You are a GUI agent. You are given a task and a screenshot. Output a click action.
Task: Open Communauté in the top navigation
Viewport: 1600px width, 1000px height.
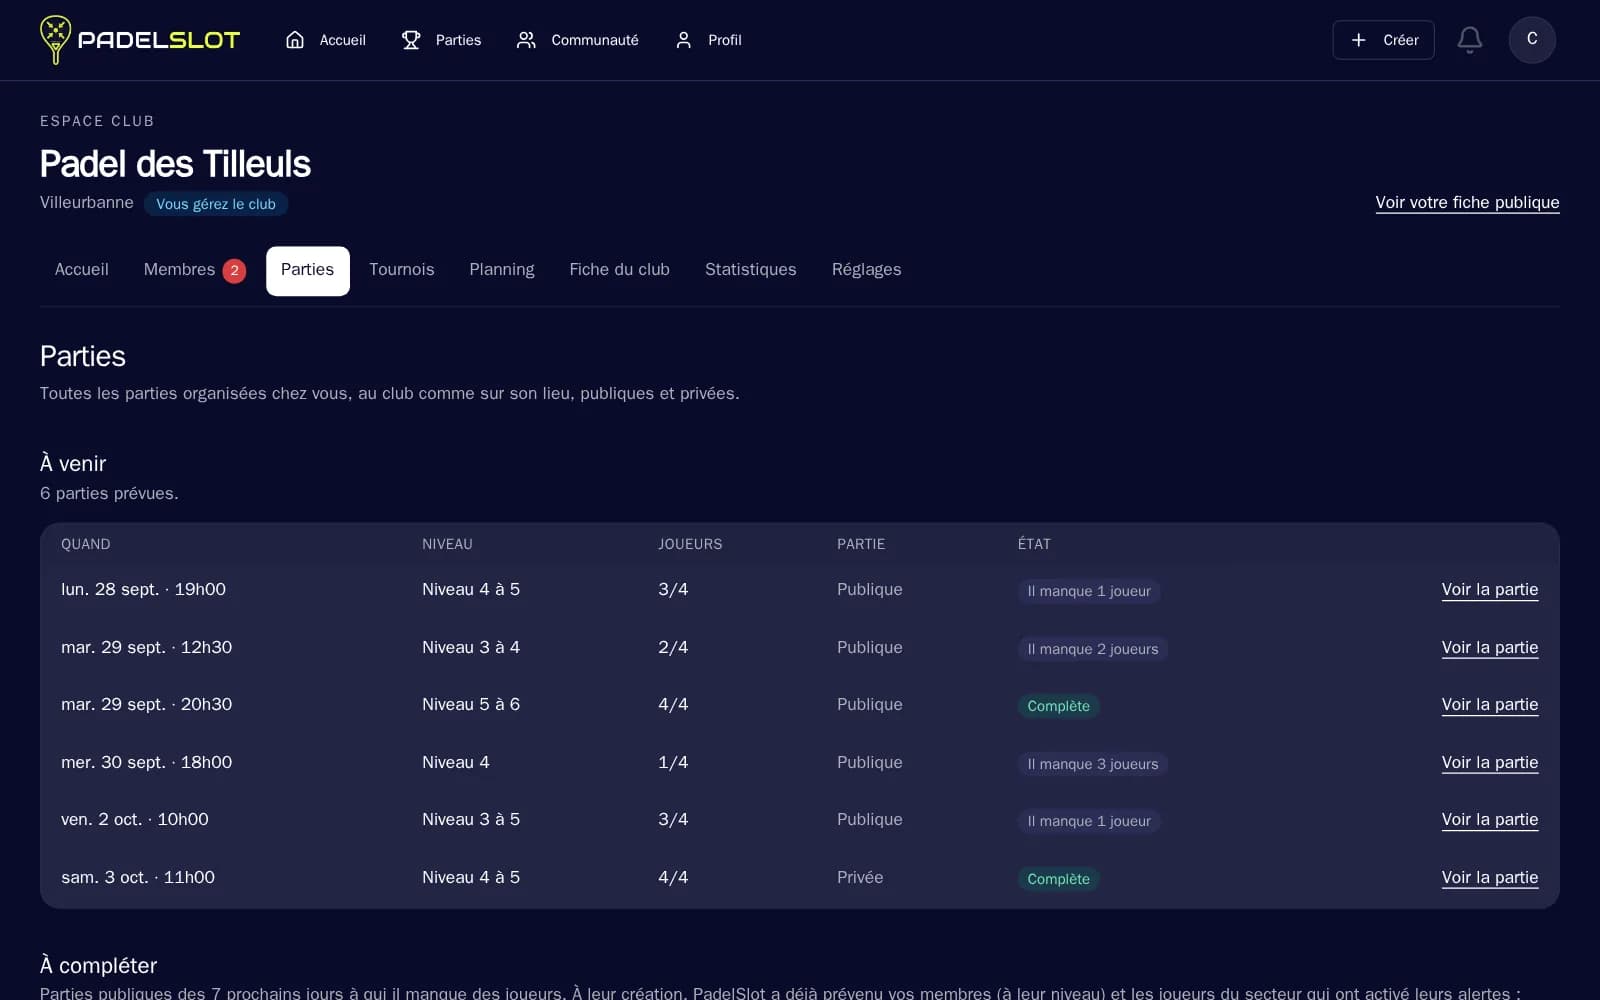[x=578, y=40]
